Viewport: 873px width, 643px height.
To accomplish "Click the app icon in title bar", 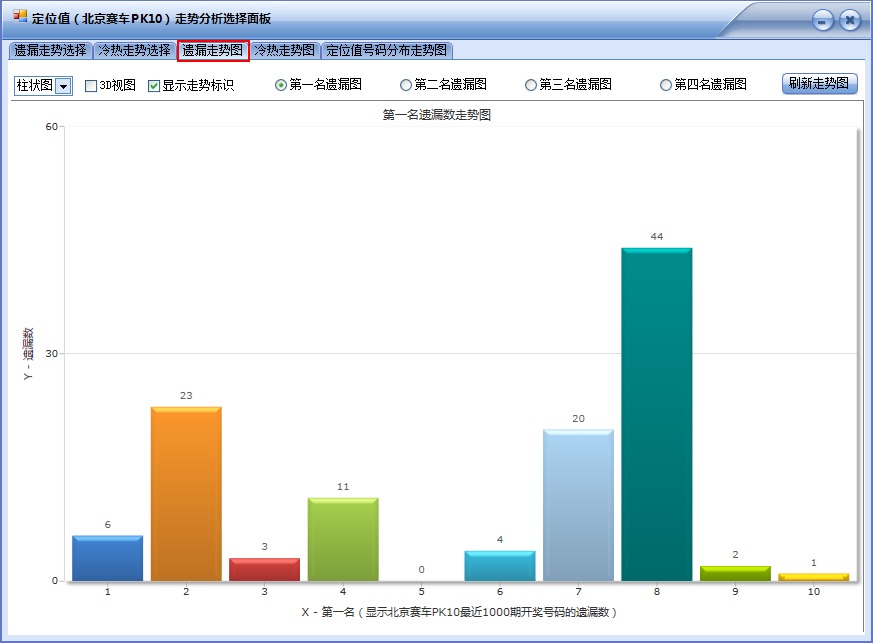I will pos(20,18).
